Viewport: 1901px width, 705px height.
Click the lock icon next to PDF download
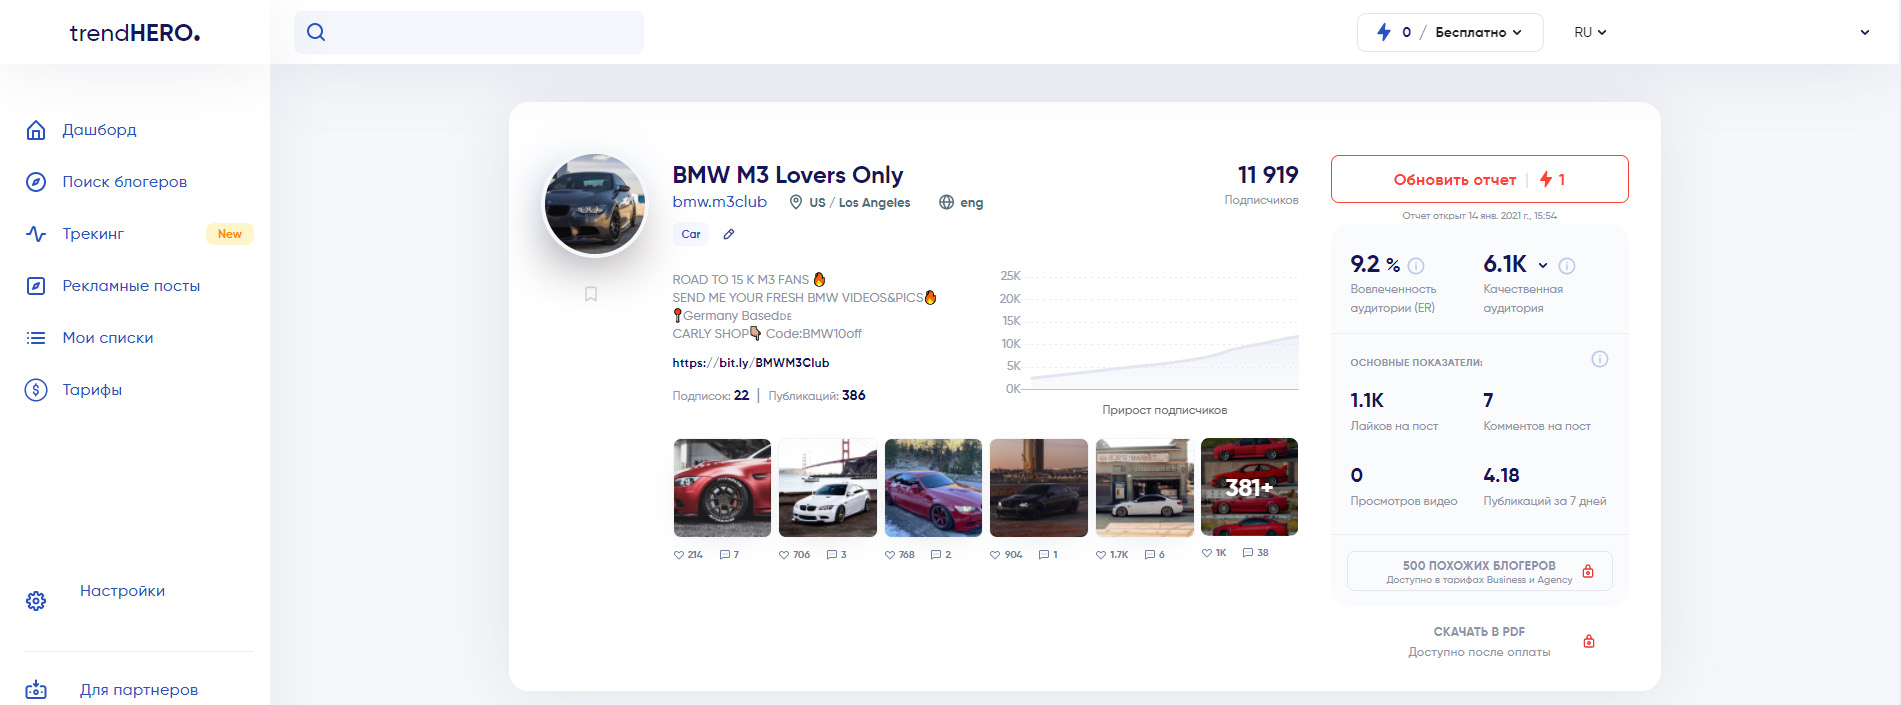coord(1589,641)
